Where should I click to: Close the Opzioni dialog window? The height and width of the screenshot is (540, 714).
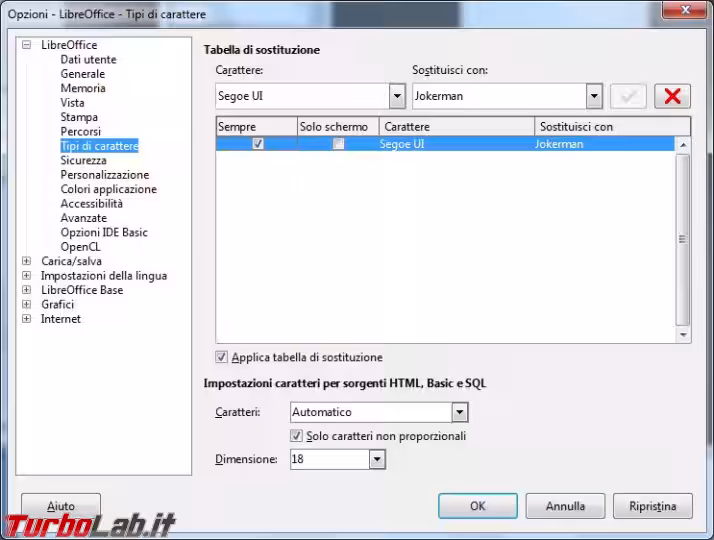(685, 10)
